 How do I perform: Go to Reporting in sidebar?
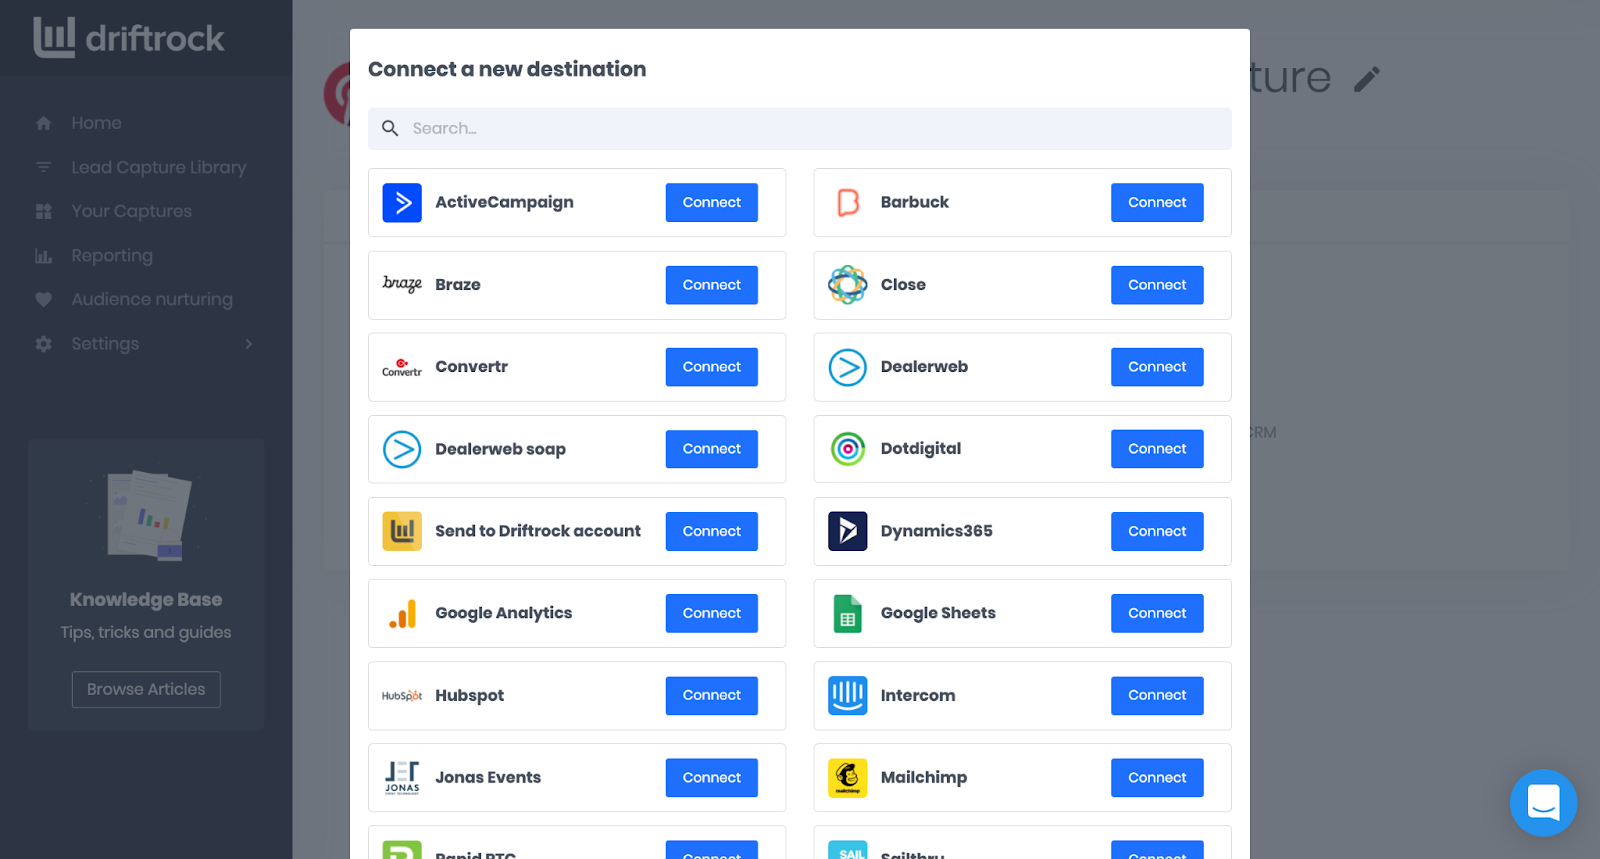112,256
